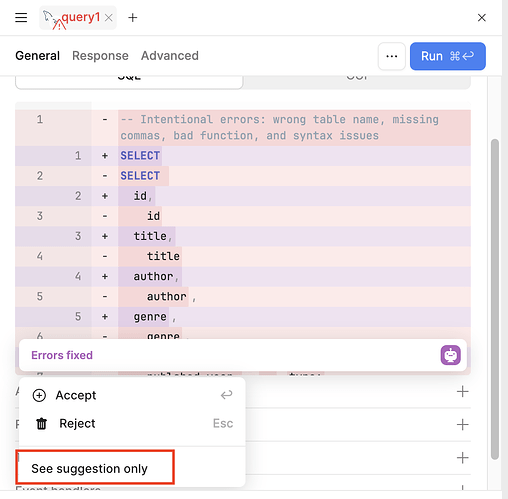Switch to the Advanced tab
This screenshot has width=508, height=499.
point(170,56)
